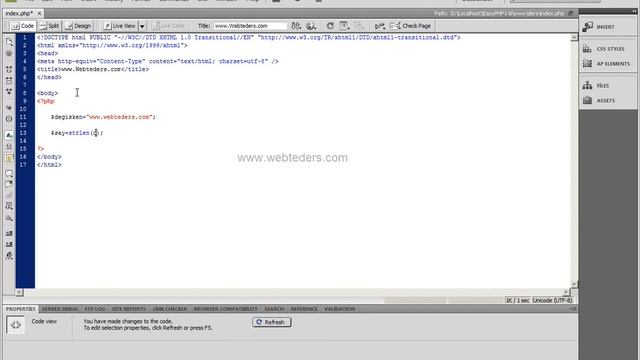Toggle Line Numbers in coding toolbar
The width and height of the screenshot is (640, 360).
(x=9, y=135)
